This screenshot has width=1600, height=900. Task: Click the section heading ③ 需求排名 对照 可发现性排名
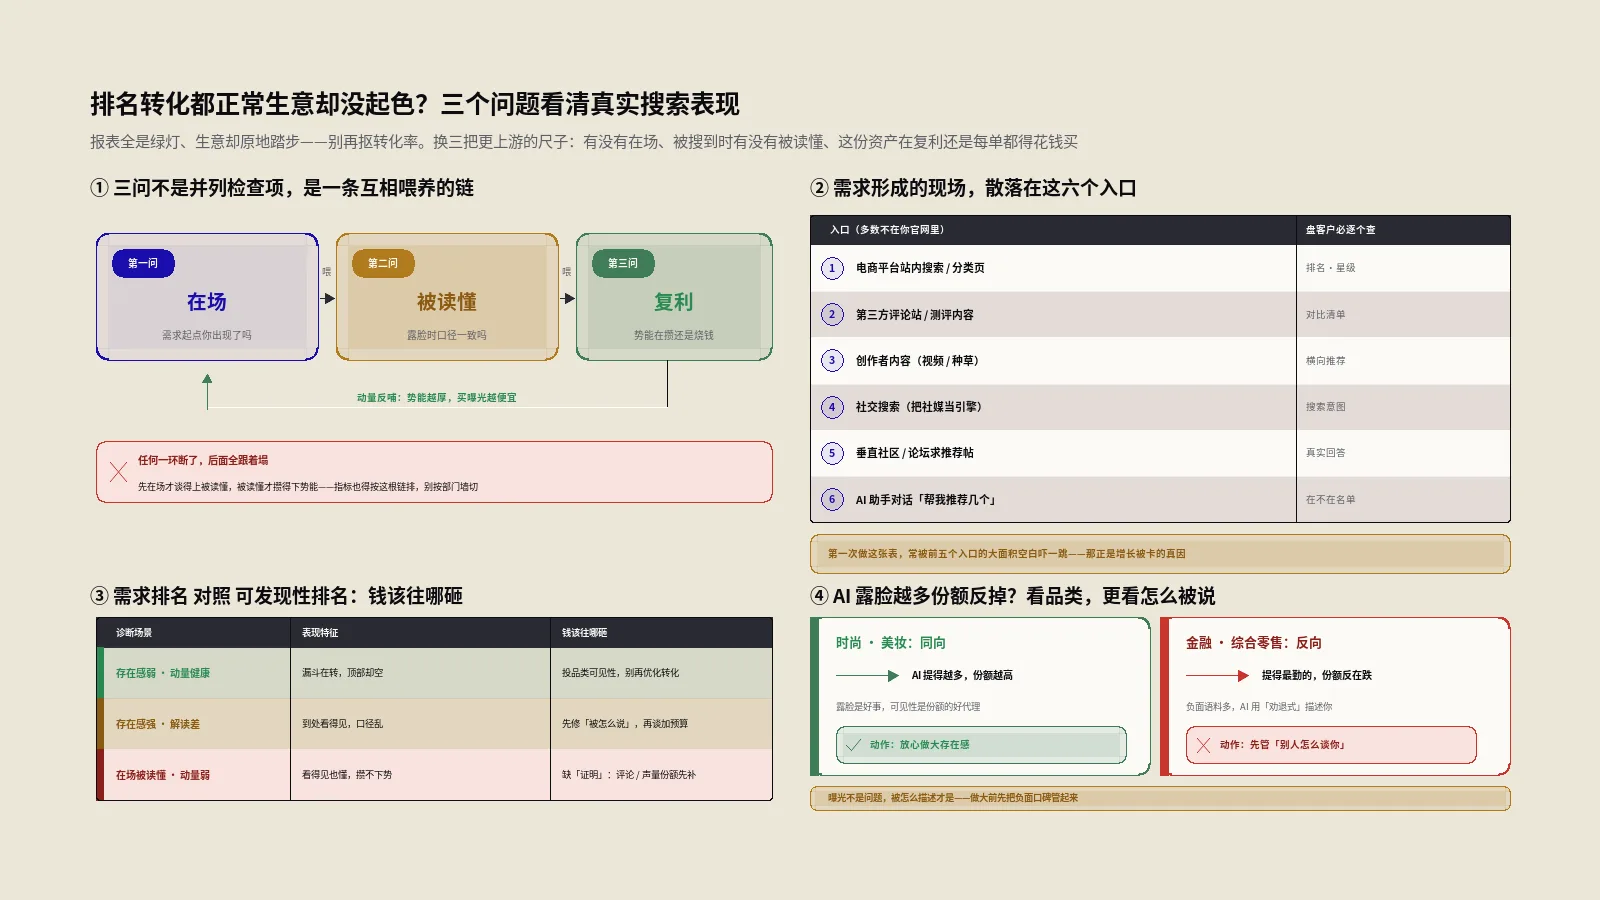tap(276, 596)
